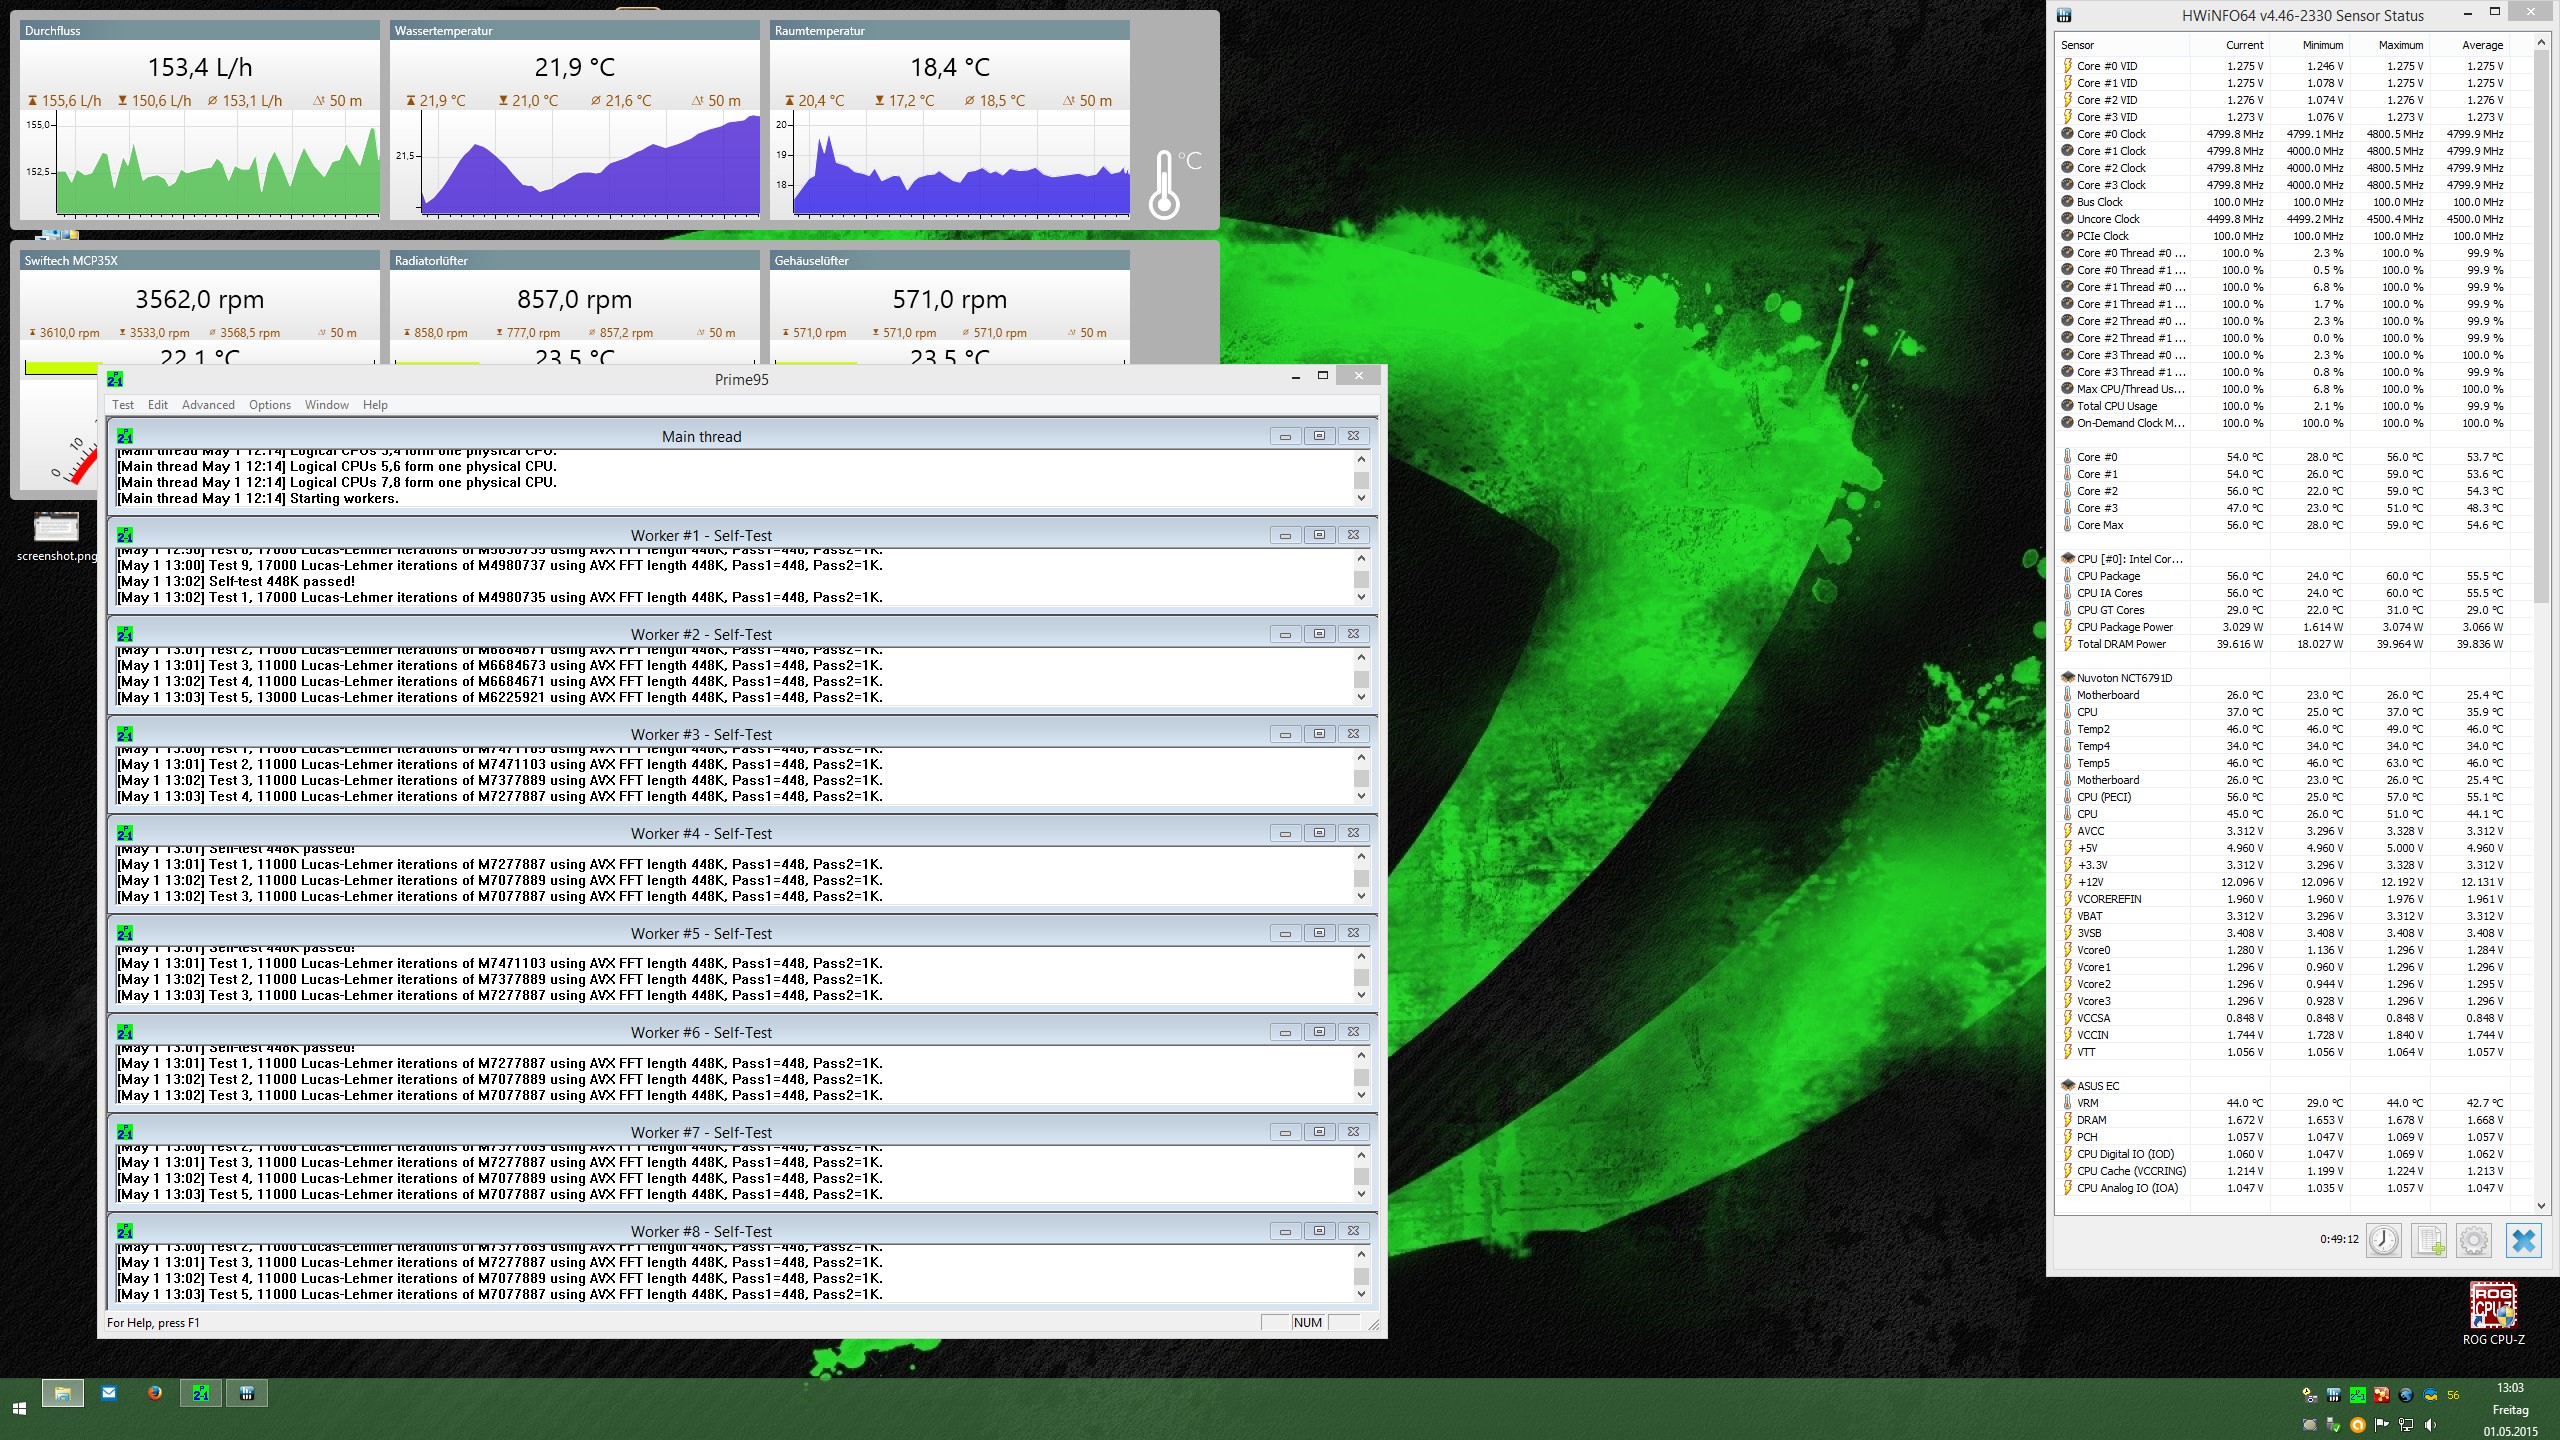Click Current column header in HWiNFO
Viewport: 2560px width, 1440px height.
pos(2230,45)
